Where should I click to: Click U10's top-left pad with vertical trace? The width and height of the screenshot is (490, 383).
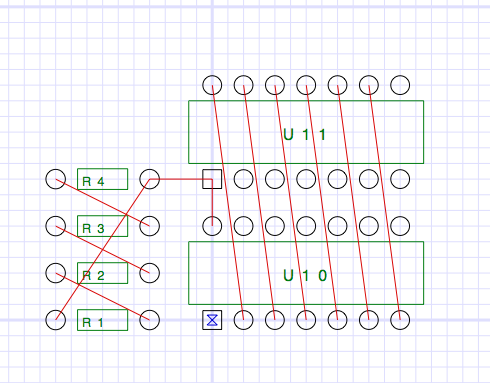tap(212, 226)
